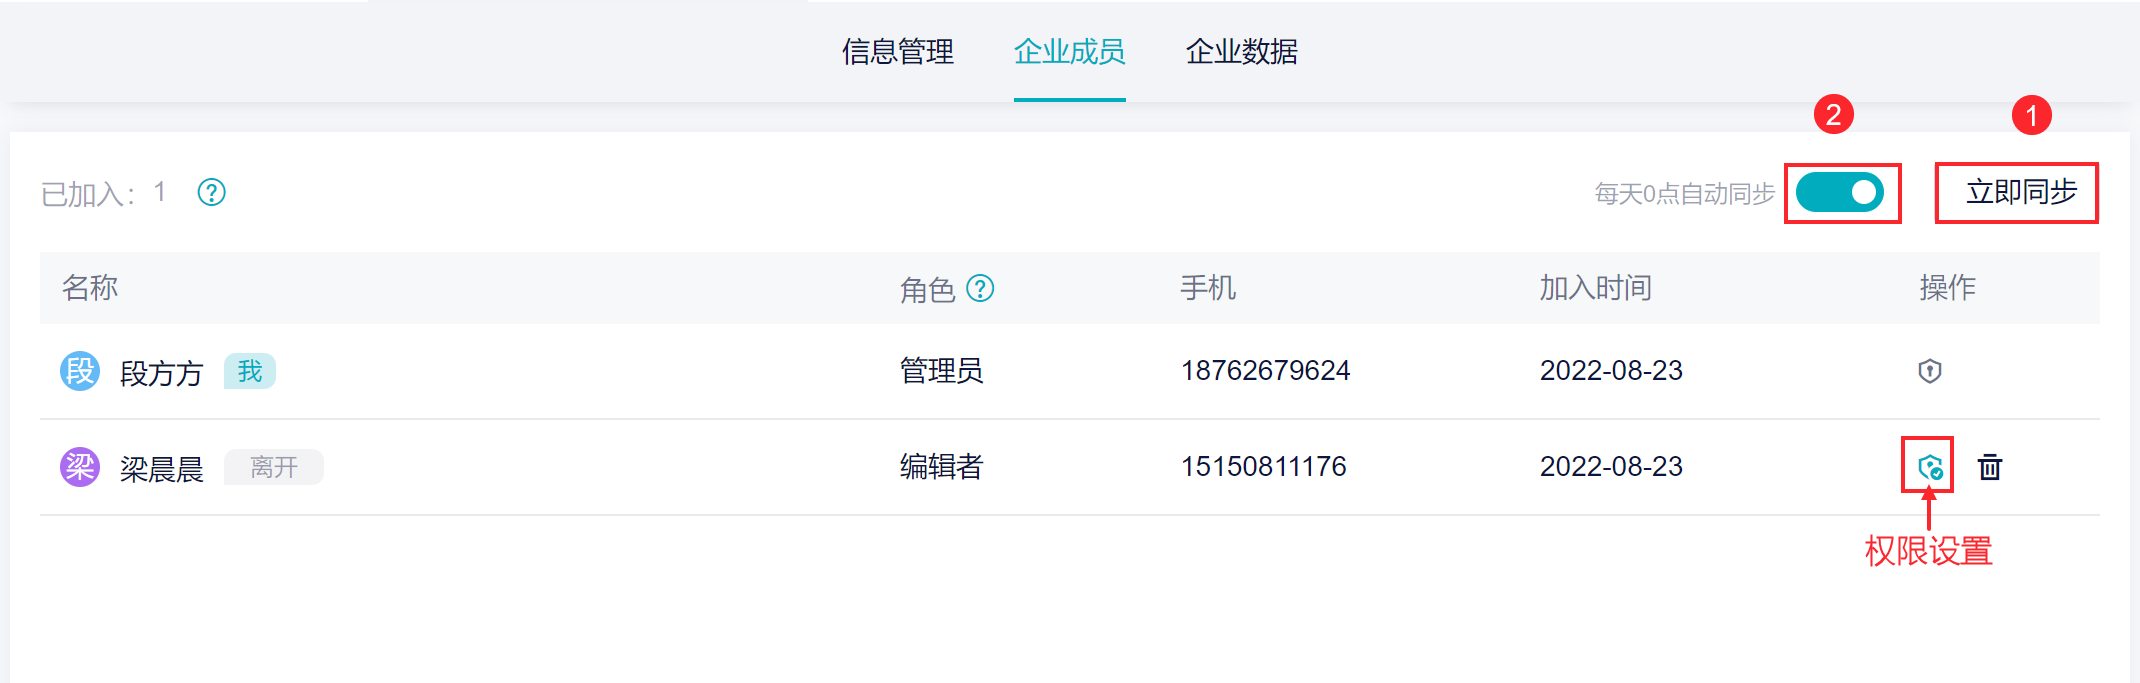Image resolution: width=2140 pixels, height=683 pixels.
Task: Toggle the 每天0点自动同步 switch
Action: click(1840, 193)
